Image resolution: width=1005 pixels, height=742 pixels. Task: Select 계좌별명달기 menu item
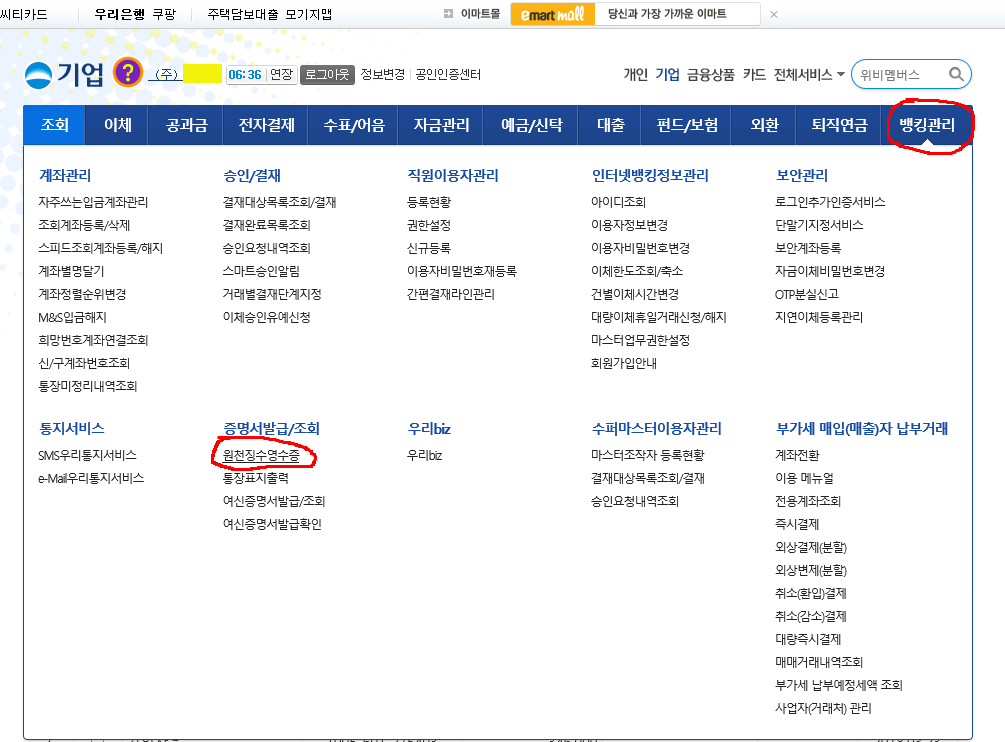click(71, 272)
